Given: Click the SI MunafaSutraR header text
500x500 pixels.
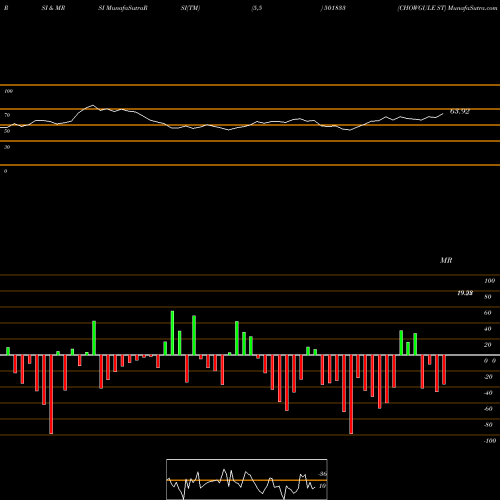Looking at the screenshot, I should click(123, 8).
